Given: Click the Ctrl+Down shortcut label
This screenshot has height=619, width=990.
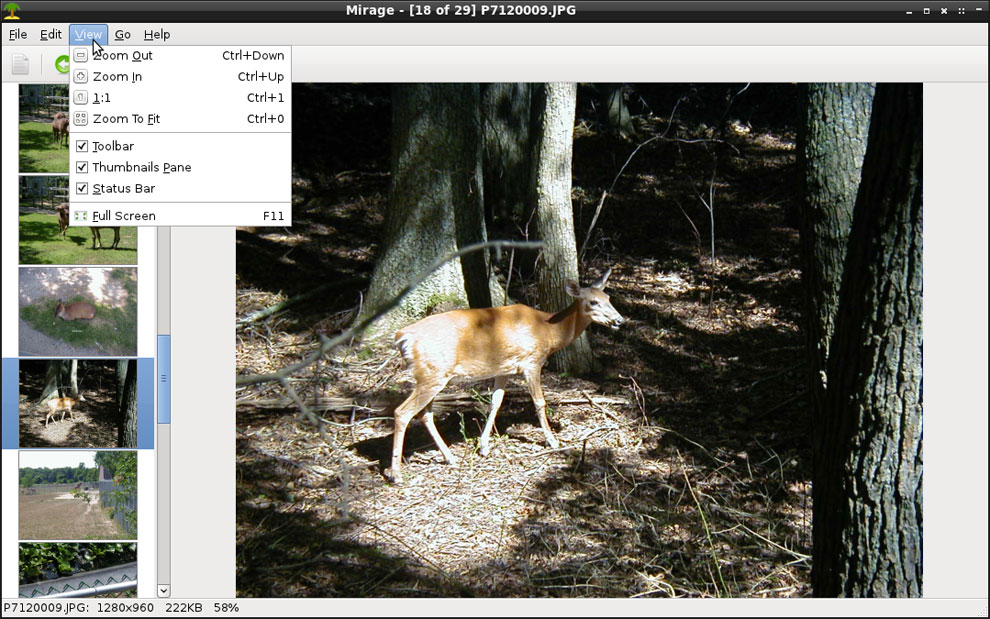Looking at the screenshot, I should [x=253, y=56].
